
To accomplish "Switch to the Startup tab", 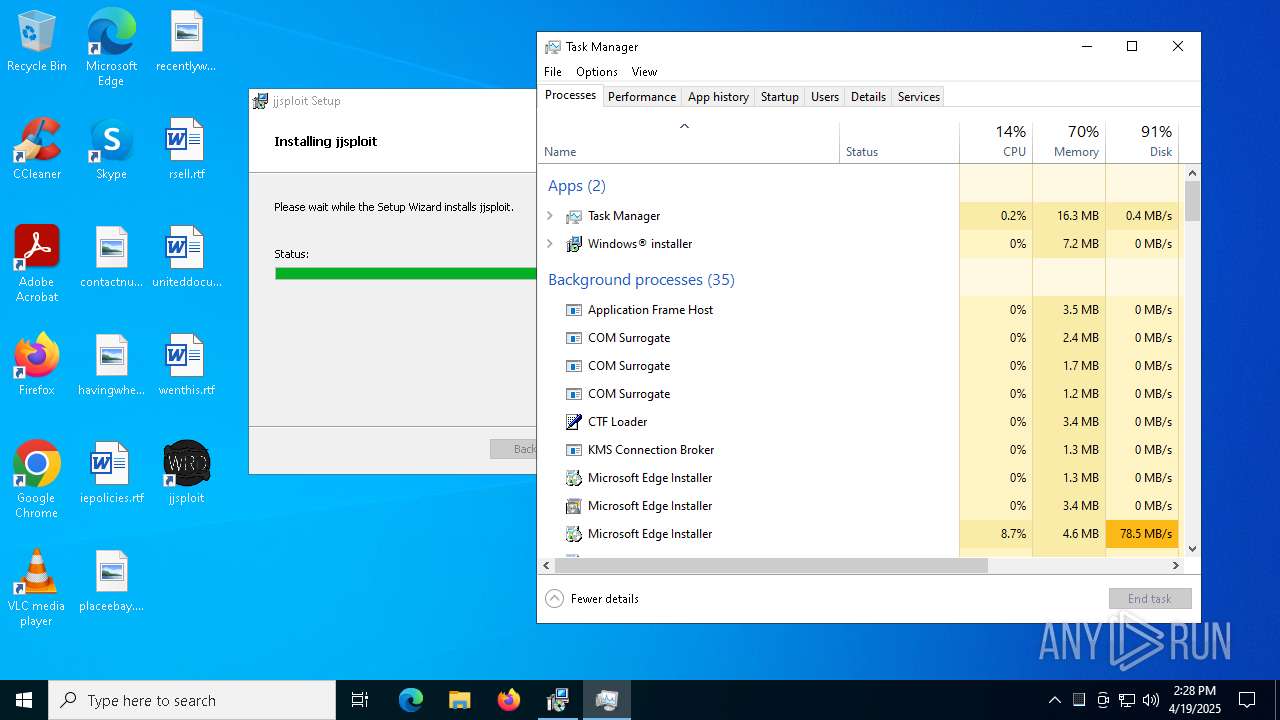I will pos(780,97).
